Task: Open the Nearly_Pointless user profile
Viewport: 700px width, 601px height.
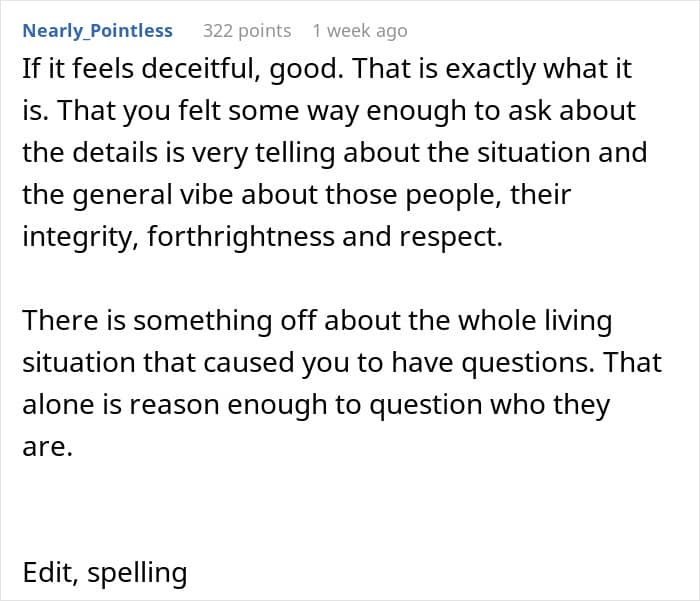Action: [x=97, y=31]
